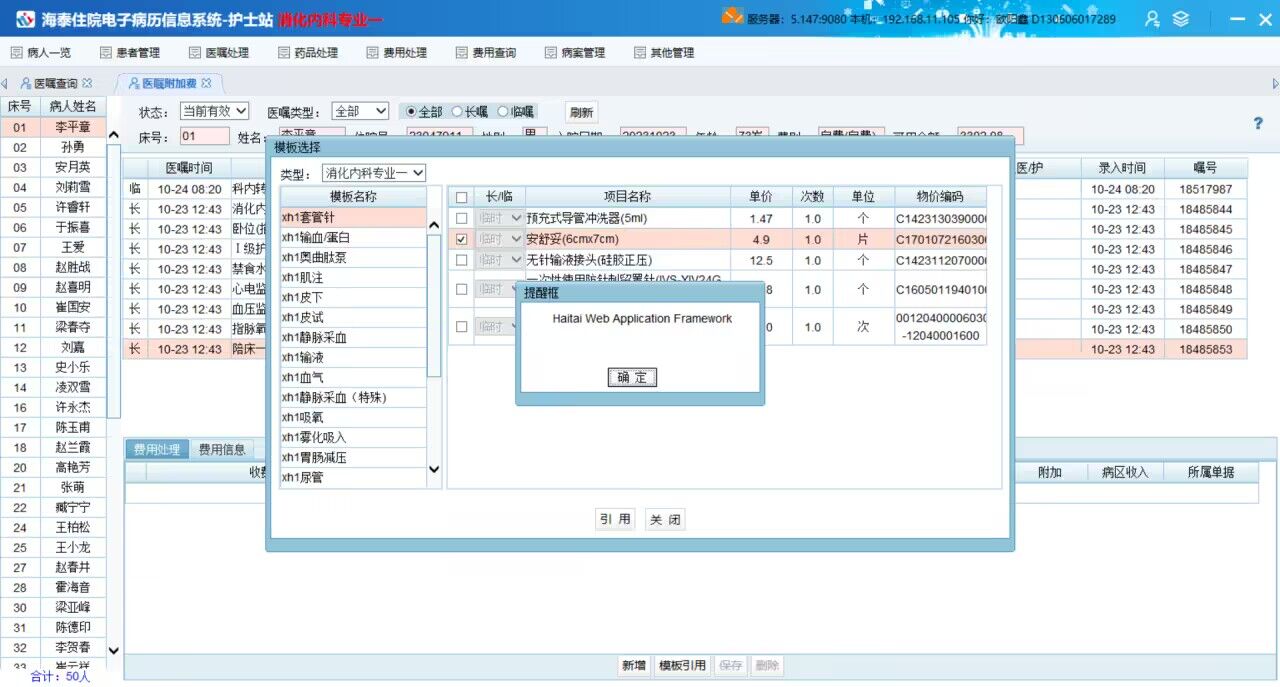The height and width of the screenshot is (687, 1280).
Task: Check the 无针输液接头(硅胶正压) row checkbox
Action: (461, 260)
